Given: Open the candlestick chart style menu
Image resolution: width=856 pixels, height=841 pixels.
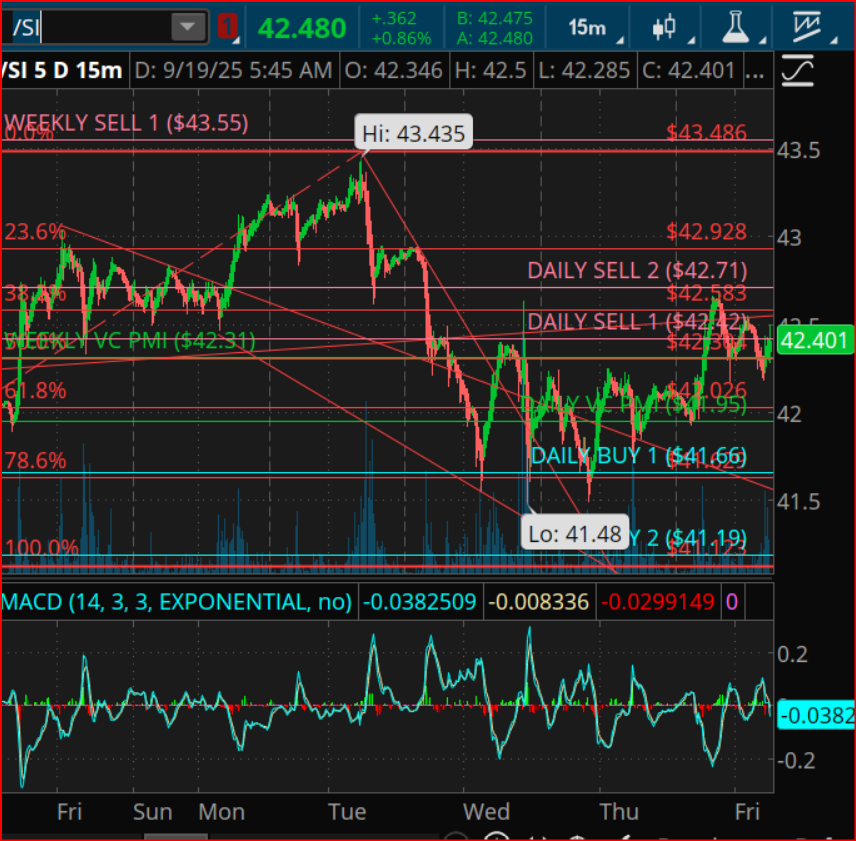Looking at the screenshot, I should coord(664,27).
